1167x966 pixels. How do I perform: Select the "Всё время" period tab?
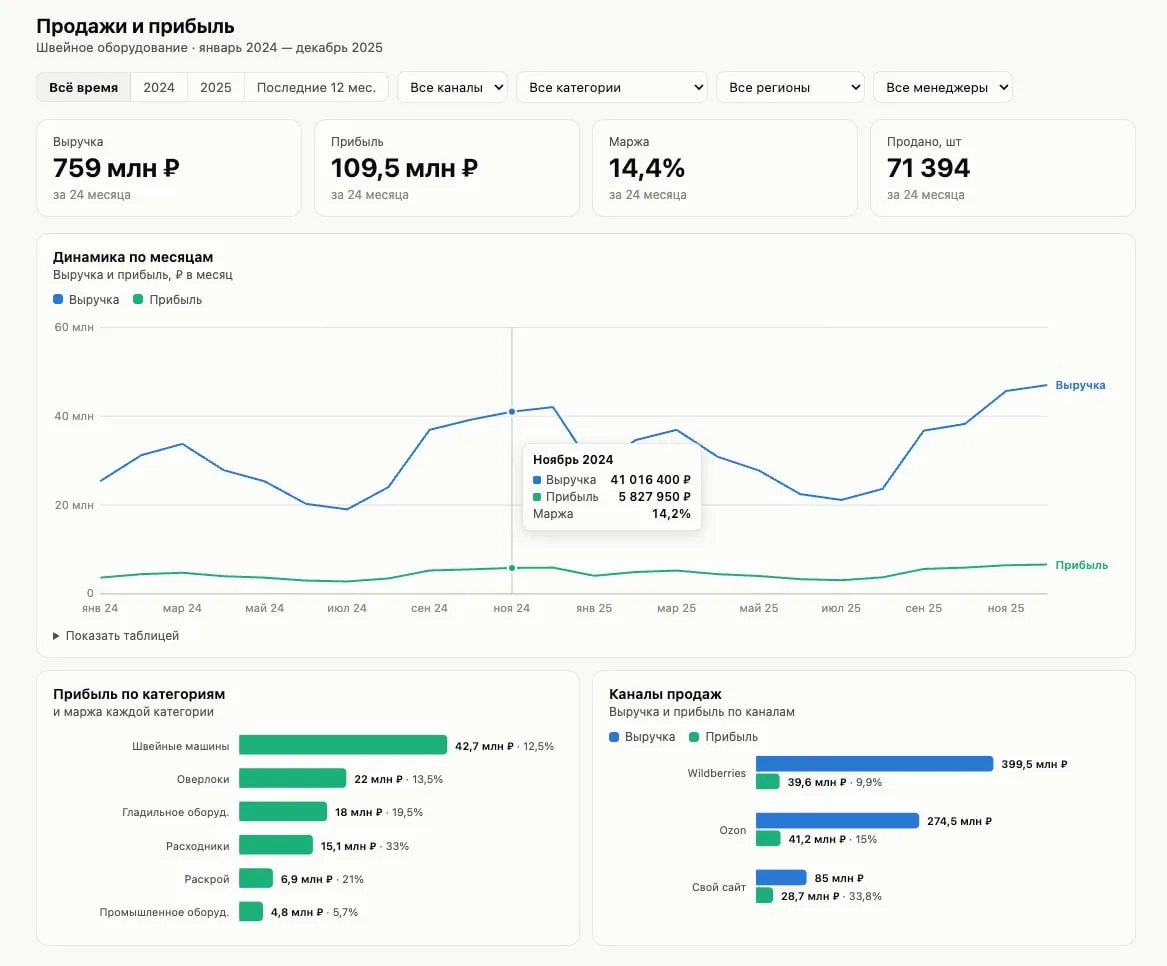[x=83, y=87]
